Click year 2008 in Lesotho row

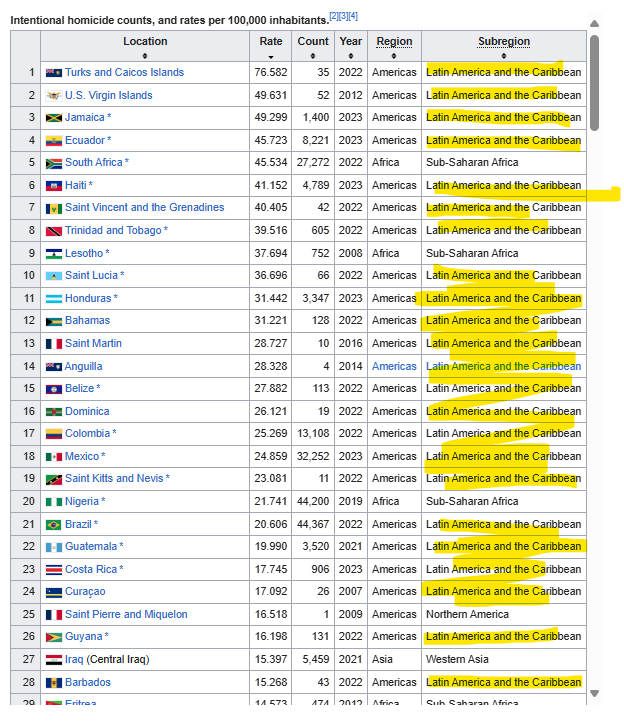point(351,254)
